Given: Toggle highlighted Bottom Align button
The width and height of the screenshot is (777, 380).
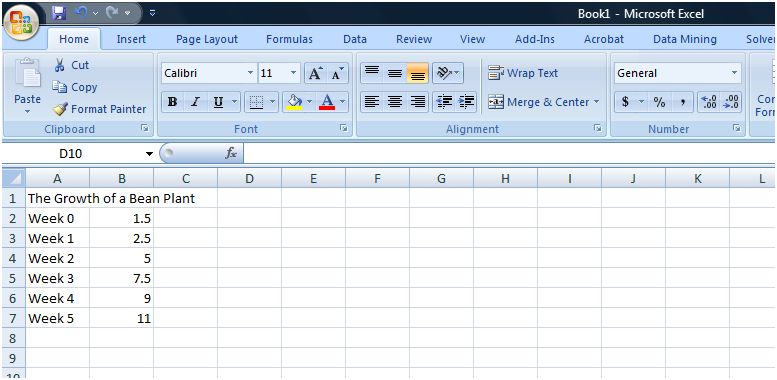Looking at the screenshot, I should click(x=417, y=73).
